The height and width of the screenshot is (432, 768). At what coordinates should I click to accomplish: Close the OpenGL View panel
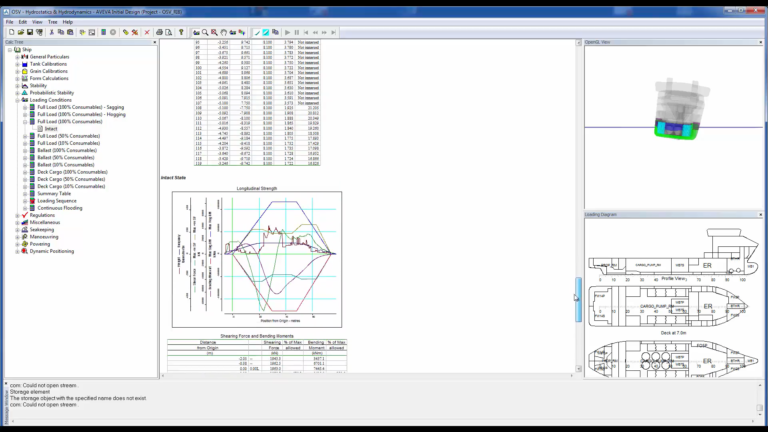(761, 42)
